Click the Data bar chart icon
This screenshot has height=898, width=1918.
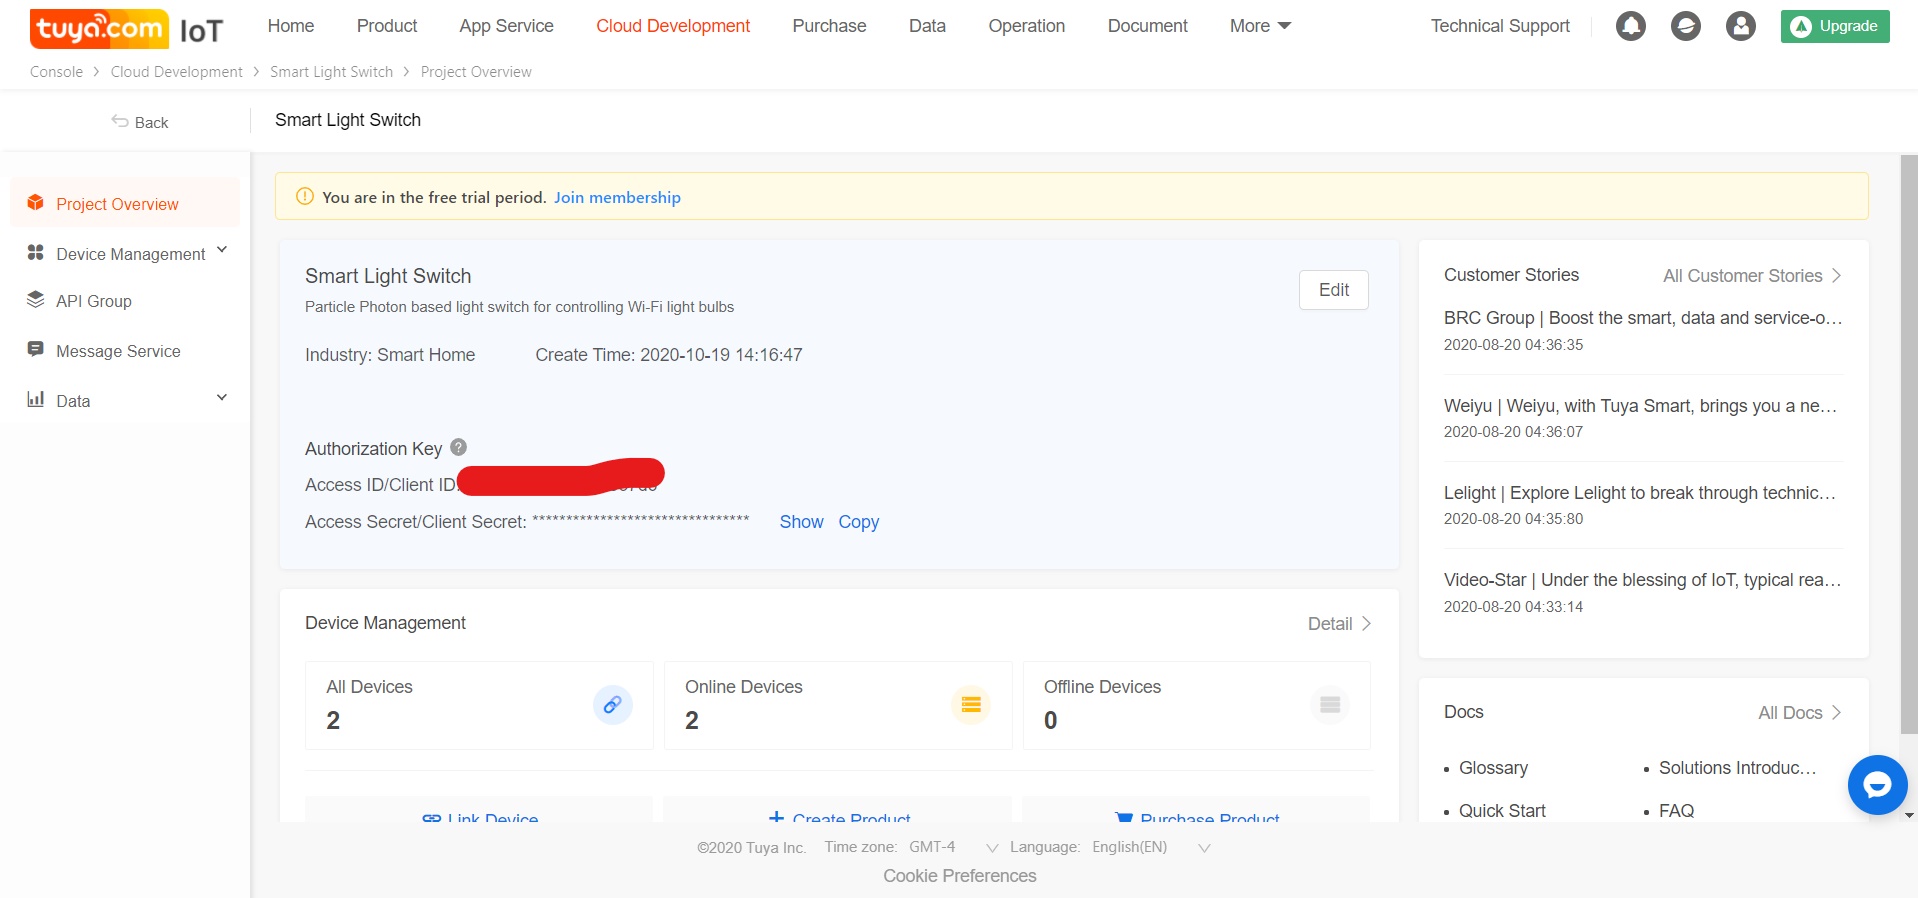point(36,400)
